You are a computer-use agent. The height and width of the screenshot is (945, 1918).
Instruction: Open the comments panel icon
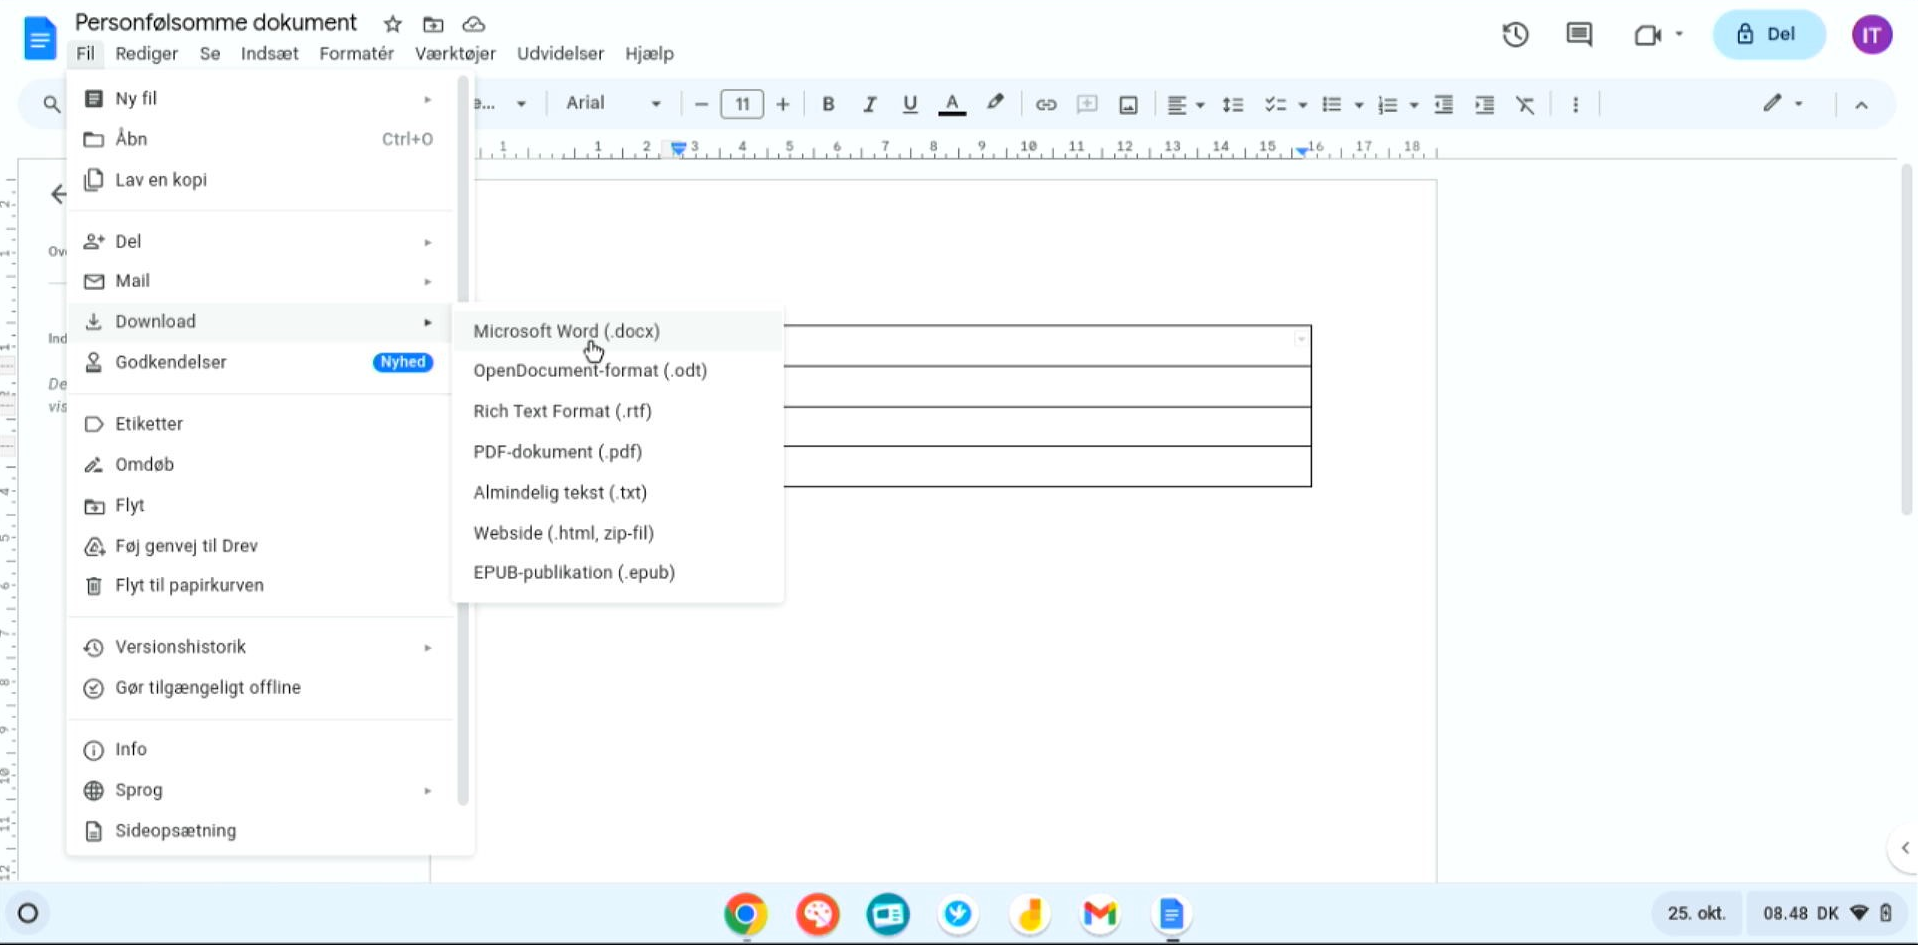1579,35
